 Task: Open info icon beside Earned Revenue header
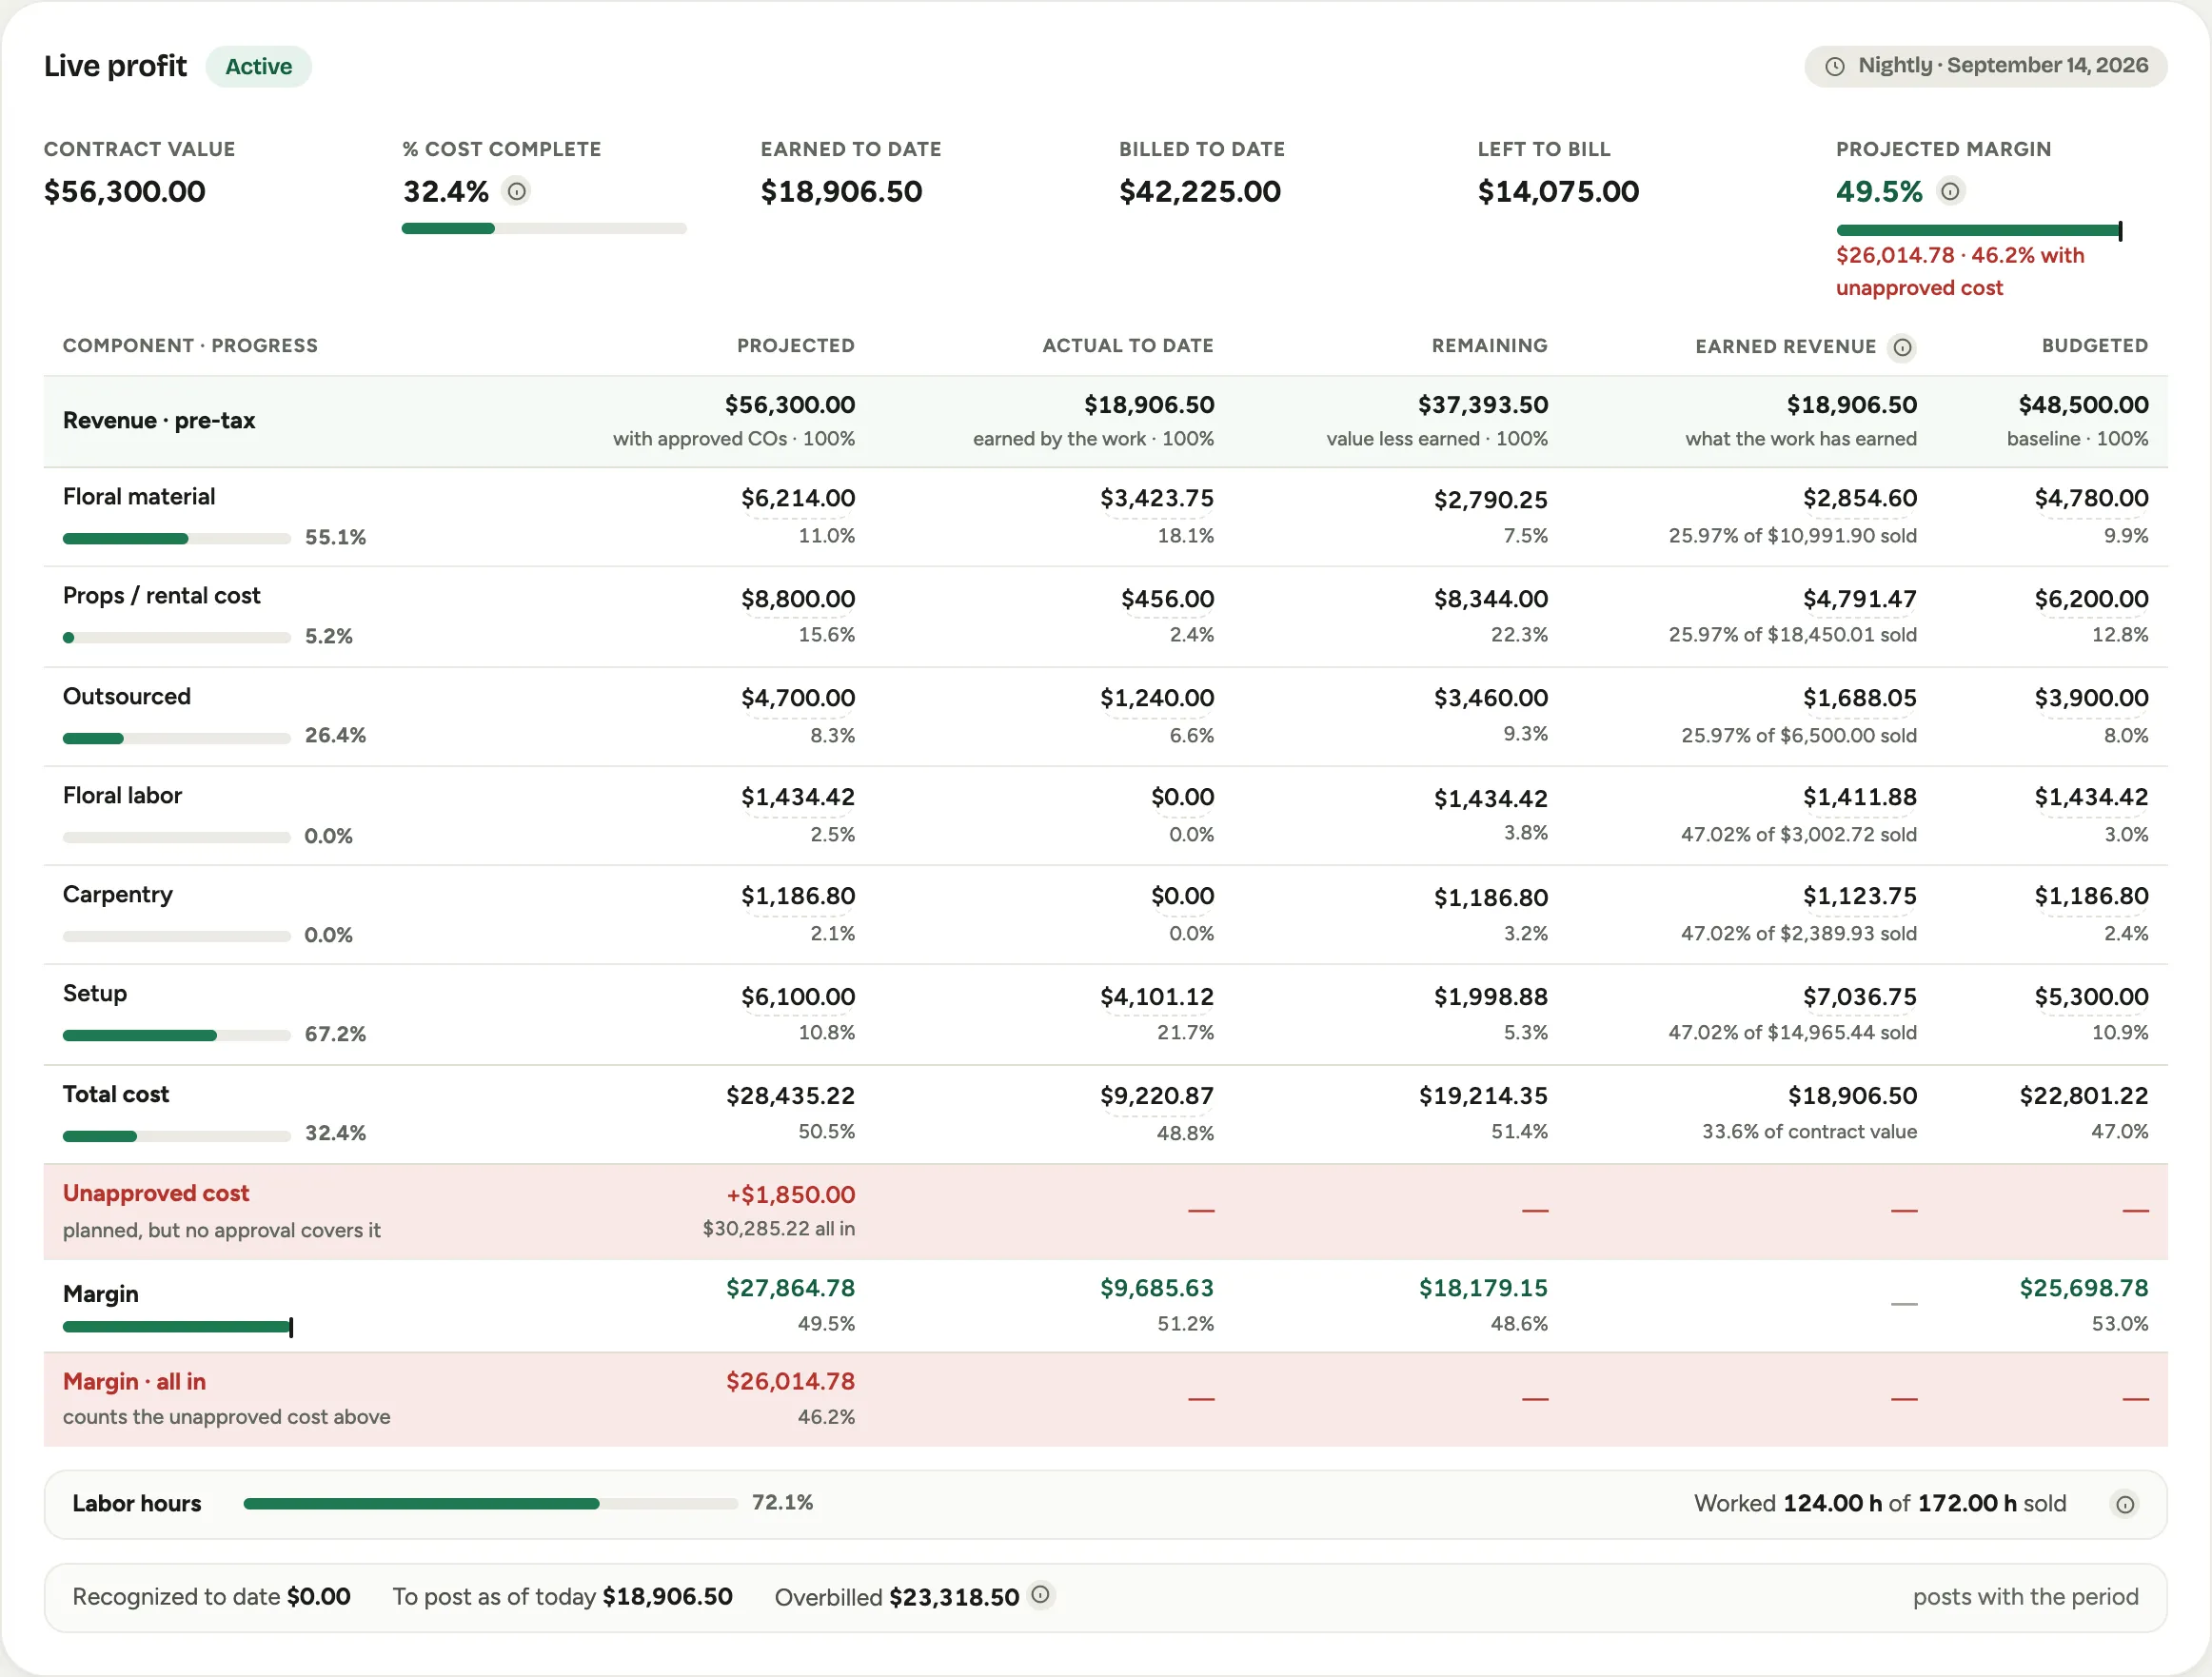pyautogui.click(x=1902, y=347)
